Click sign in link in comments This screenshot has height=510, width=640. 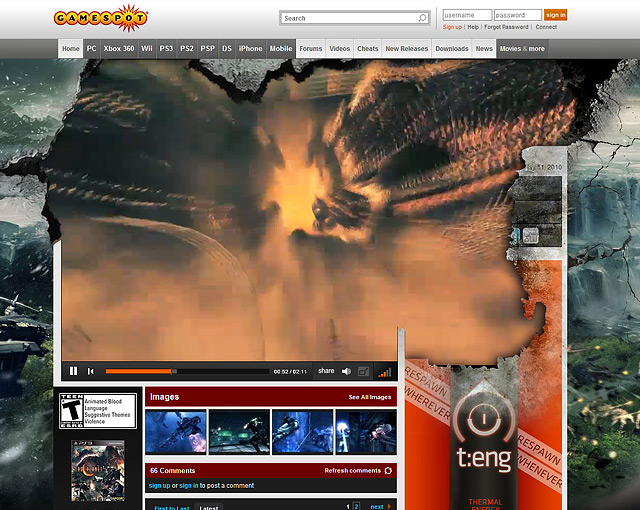coord(189,486)
